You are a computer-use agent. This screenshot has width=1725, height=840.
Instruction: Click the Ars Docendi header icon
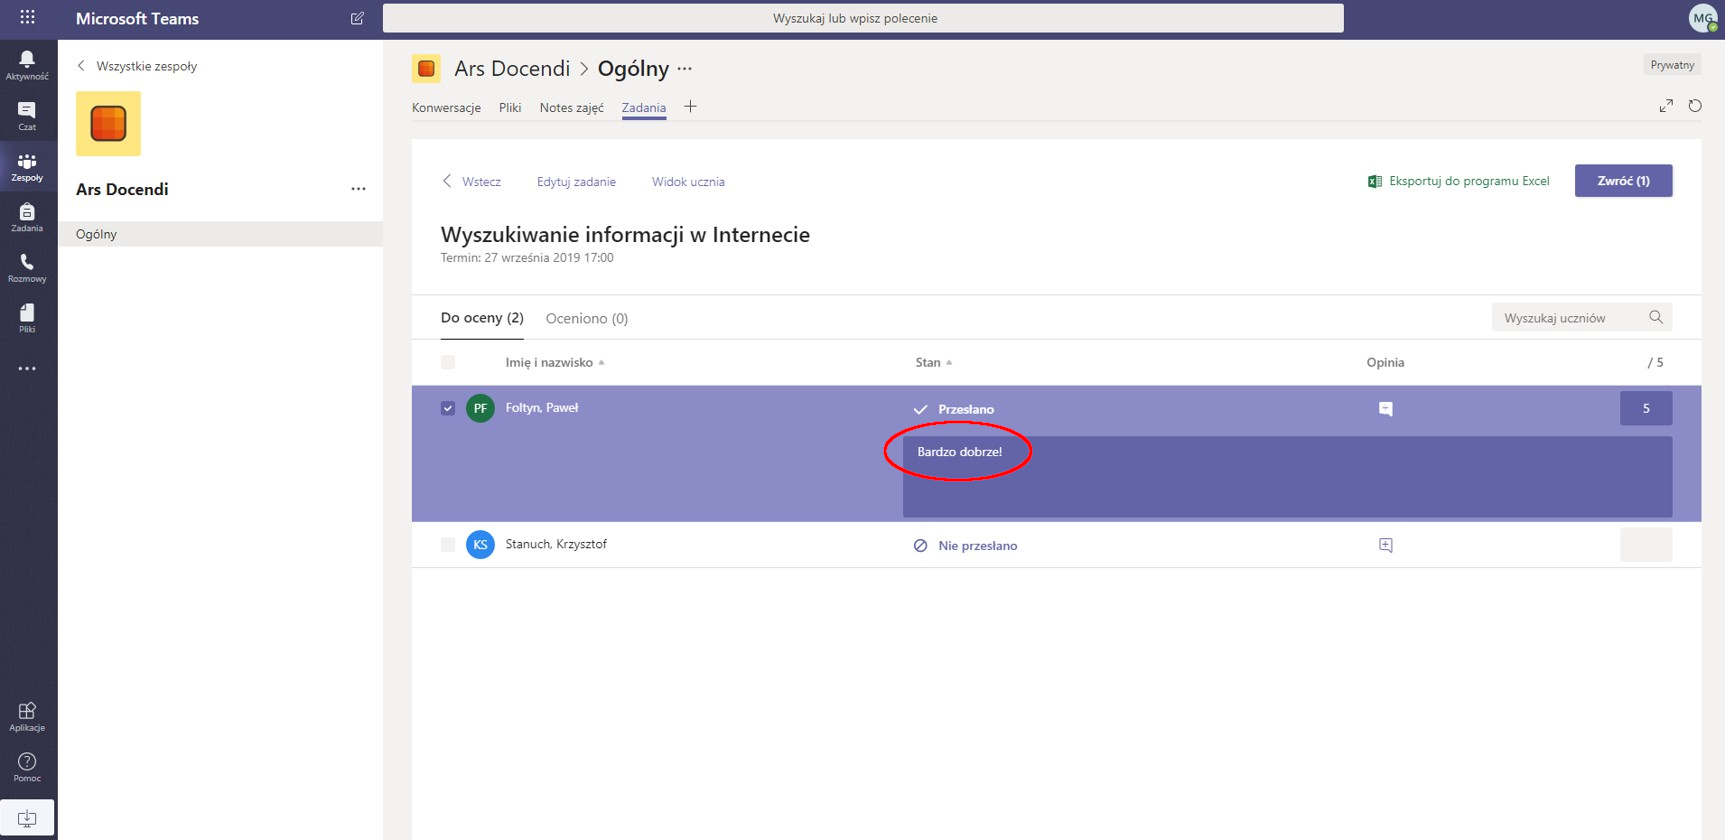click(x=426, y=68)
